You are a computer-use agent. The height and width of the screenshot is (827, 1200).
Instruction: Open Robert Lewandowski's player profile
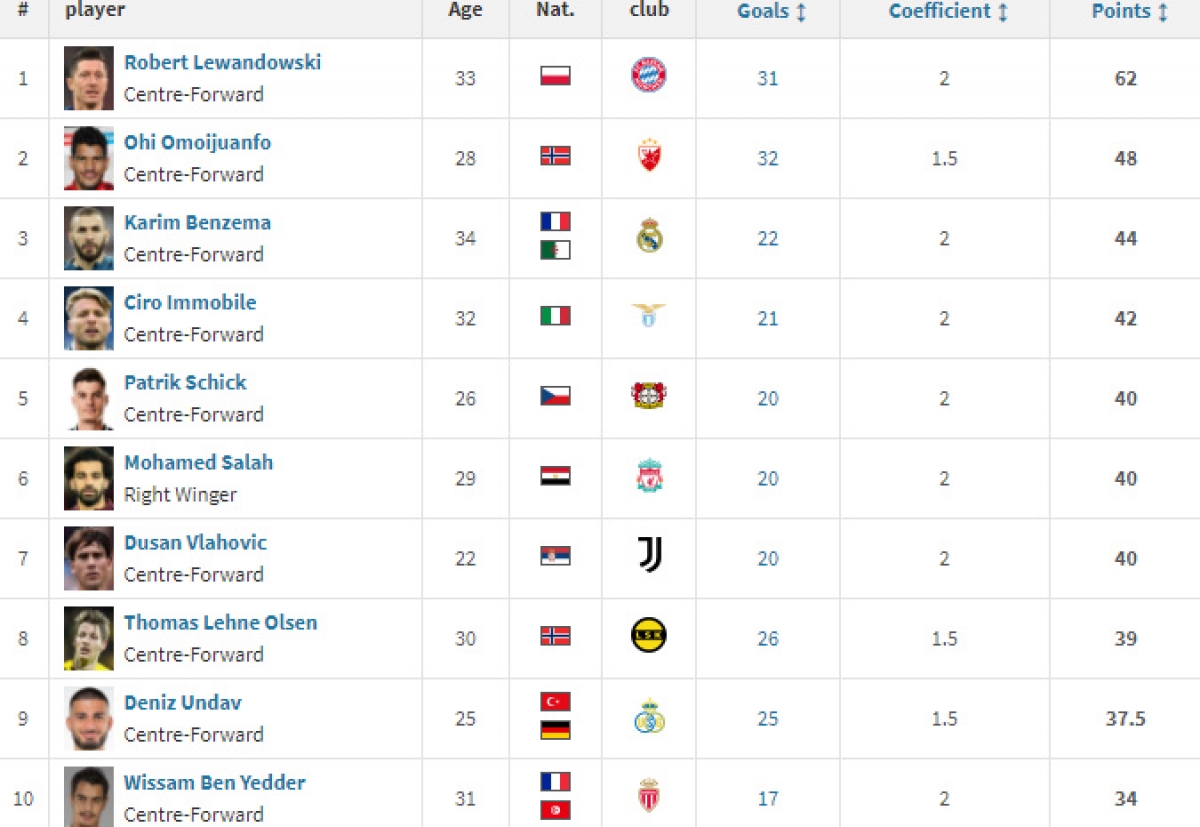coord(222,62)
